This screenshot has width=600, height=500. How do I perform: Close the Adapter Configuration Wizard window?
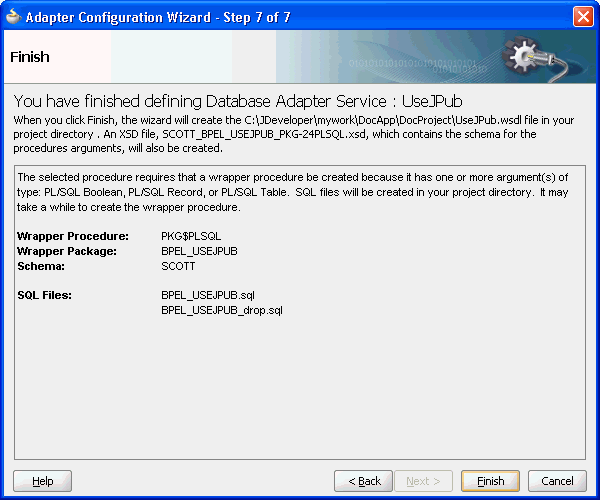(583, 17)
